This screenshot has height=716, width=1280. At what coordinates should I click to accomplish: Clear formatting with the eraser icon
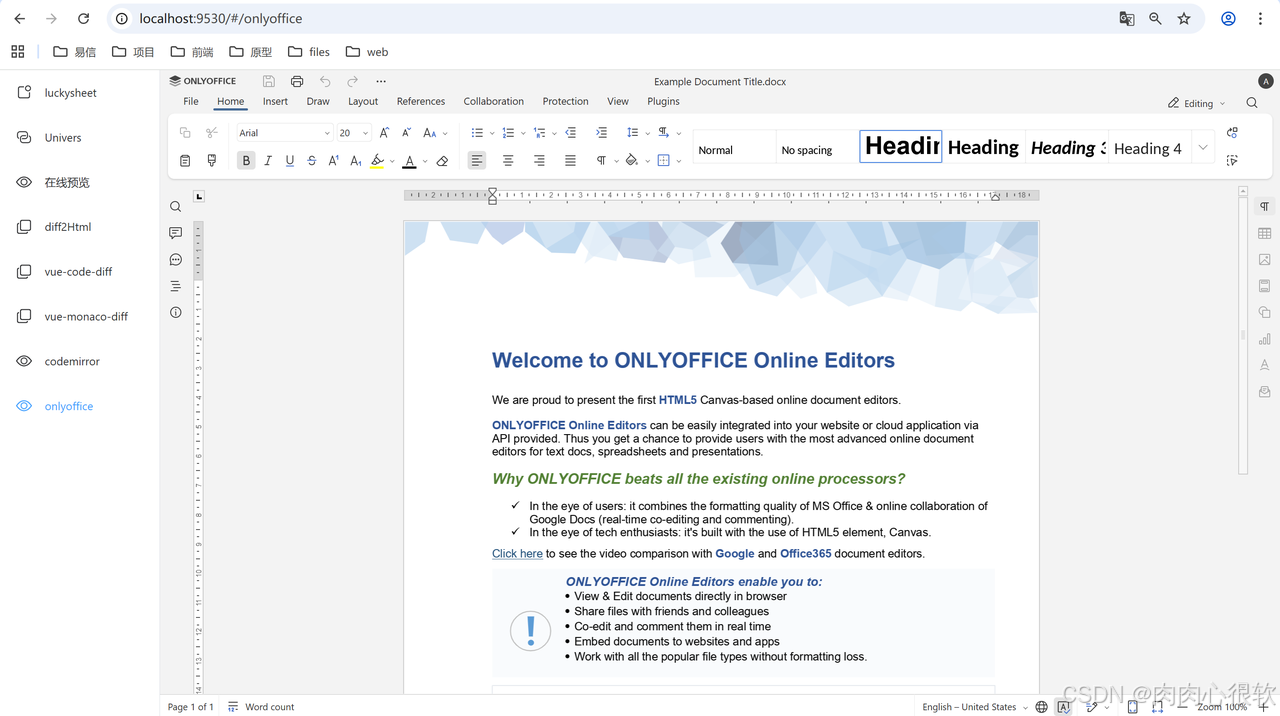coord(442,160)
